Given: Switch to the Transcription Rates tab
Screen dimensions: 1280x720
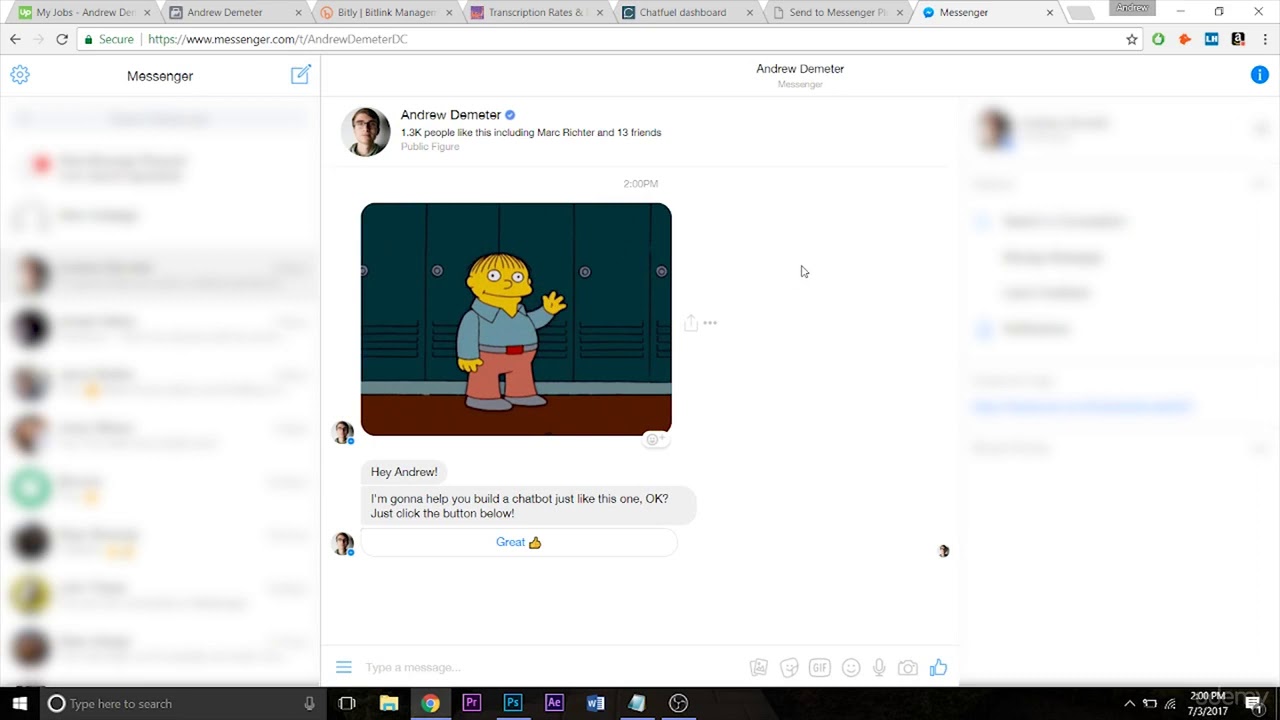Looking at the screenshot, I should (x=535, y=13).
